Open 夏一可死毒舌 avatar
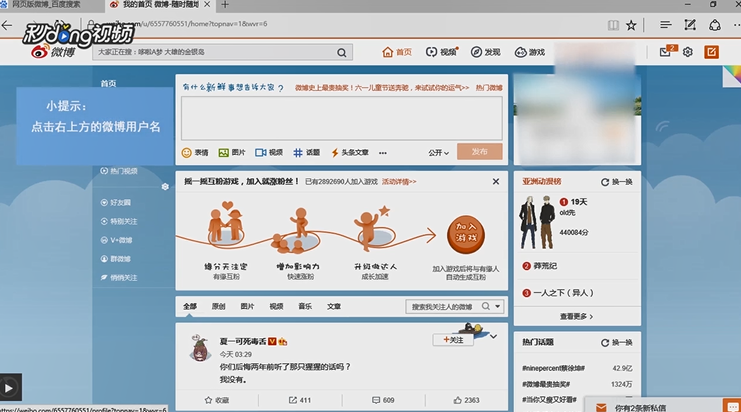 [x=200, y=348]
